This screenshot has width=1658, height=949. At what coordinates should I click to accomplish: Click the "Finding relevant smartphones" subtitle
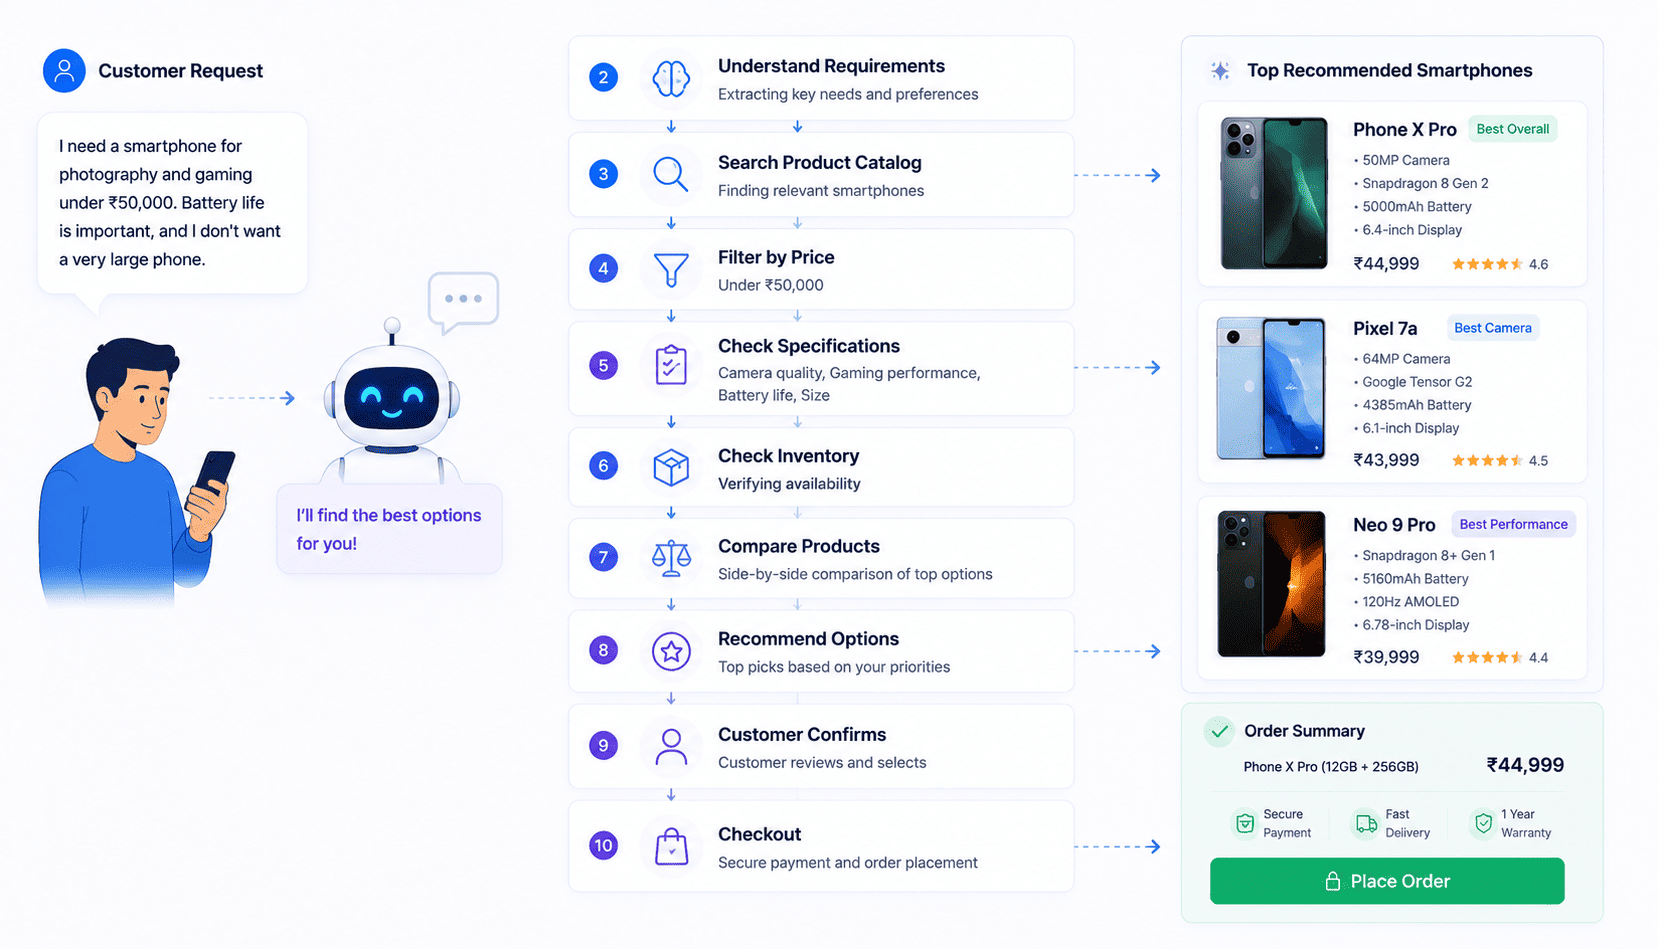pos(821,191)
